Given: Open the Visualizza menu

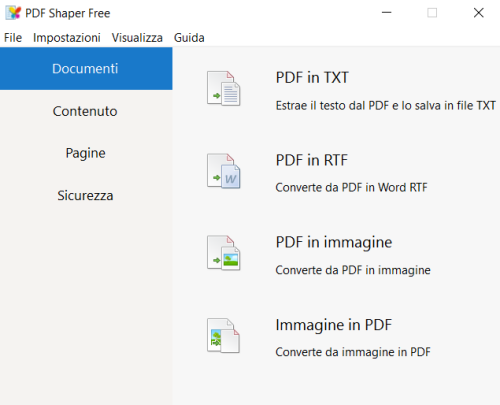Looking at the screenshot, I should click(137, 38).
